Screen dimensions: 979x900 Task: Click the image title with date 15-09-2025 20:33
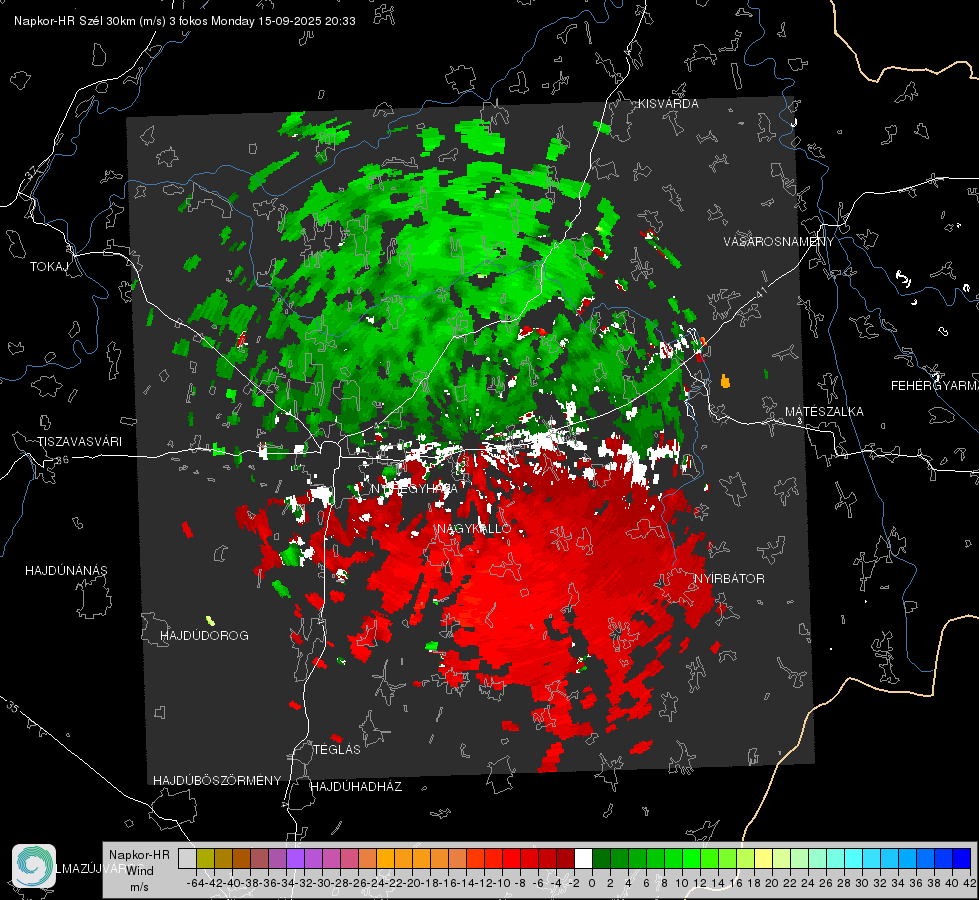pos(185,21)
